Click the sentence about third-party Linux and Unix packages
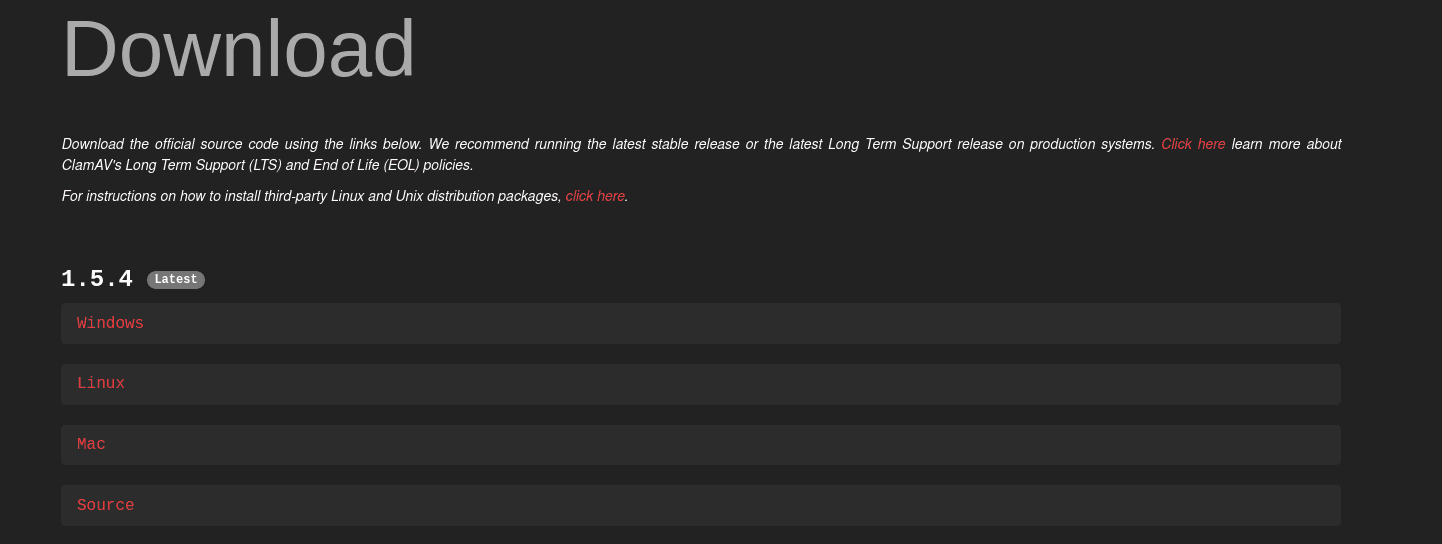 [x=345, y=196]
